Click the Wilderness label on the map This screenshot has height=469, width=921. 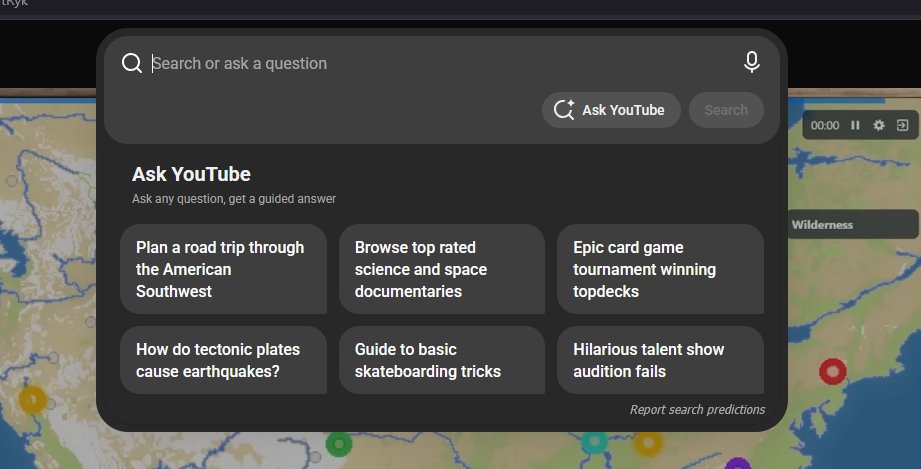[822, 225]
